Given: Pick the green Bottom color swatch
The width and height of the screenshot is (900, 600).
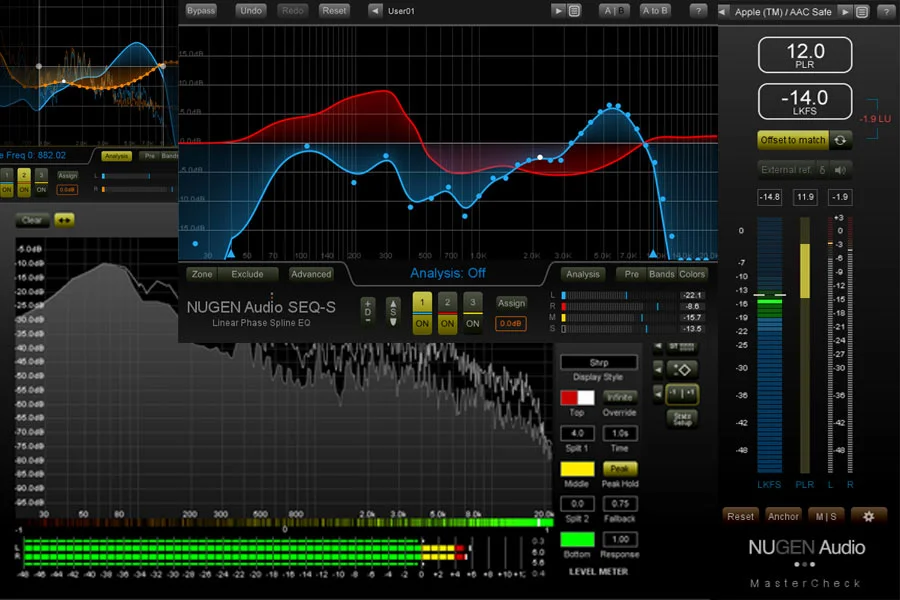Looking at the screenshot, I should click(x=577, y=540).
